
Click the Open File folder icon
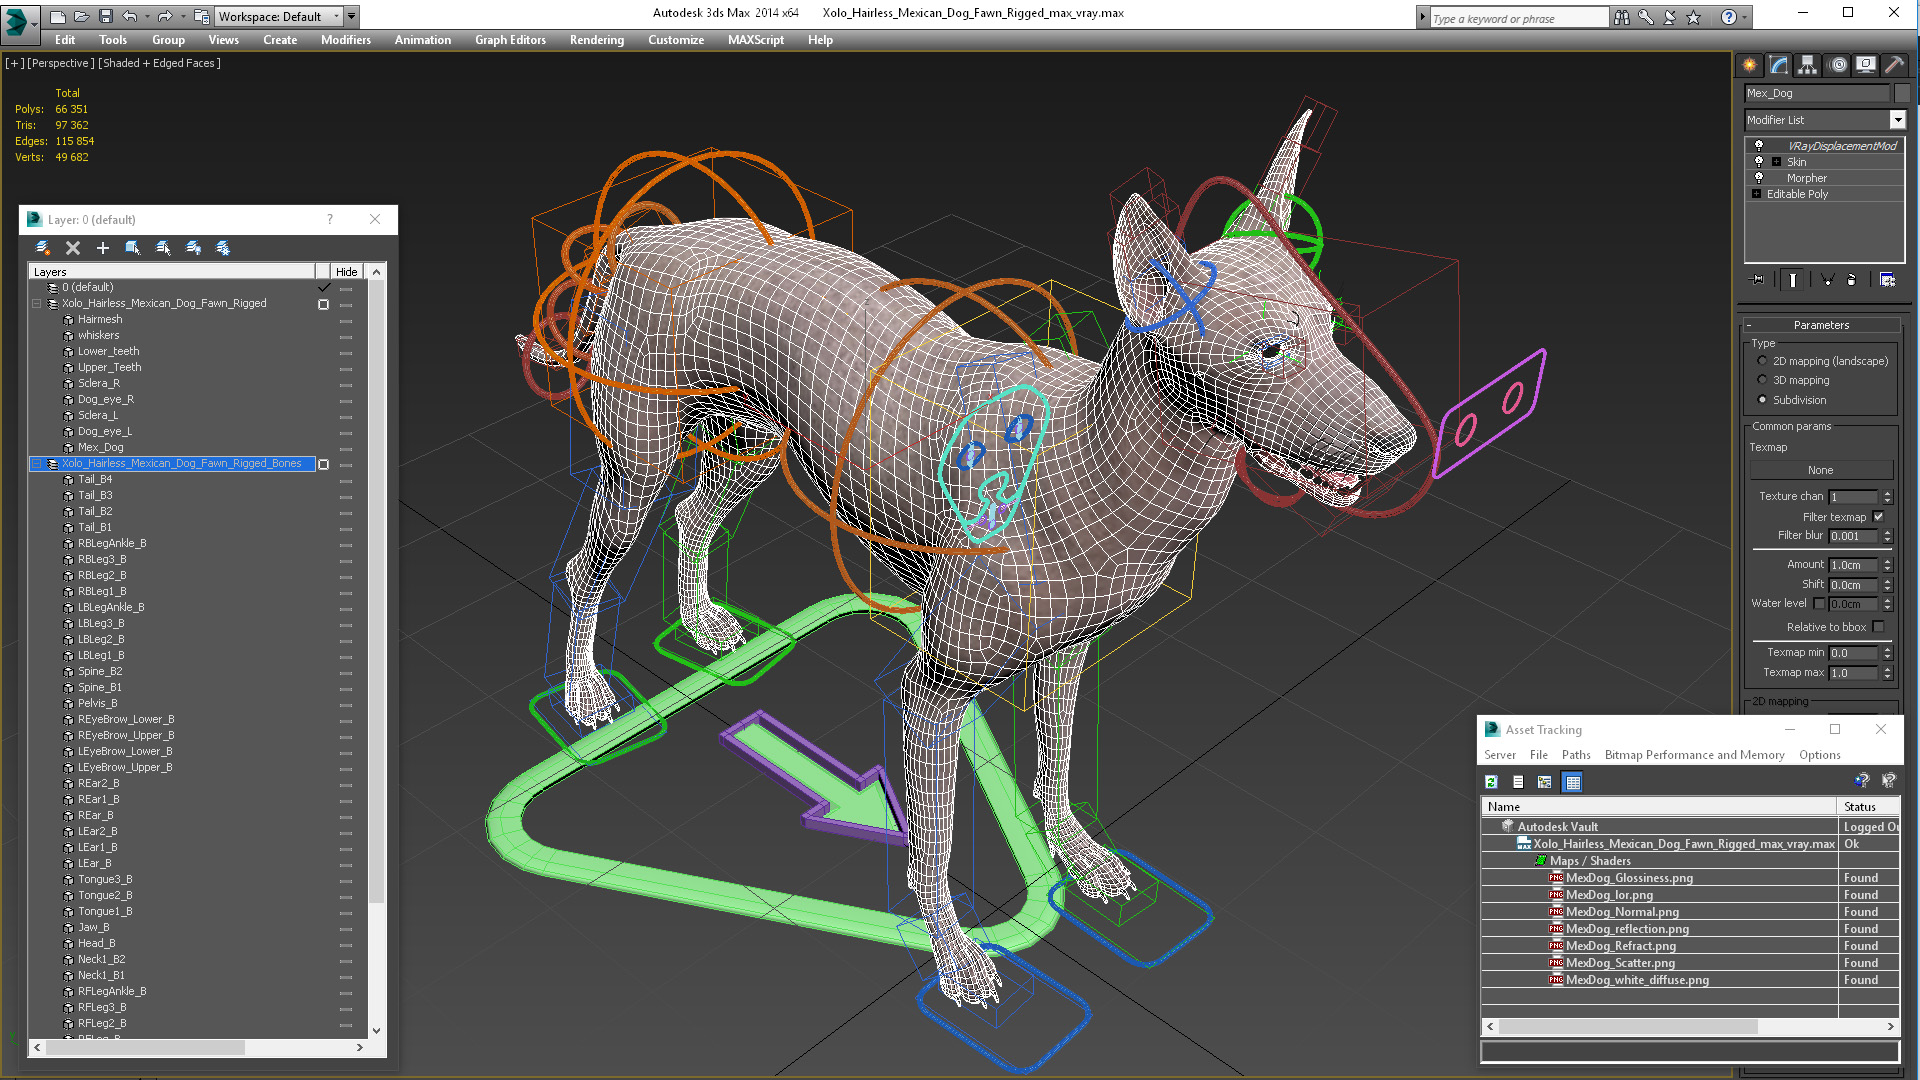pyautogui.click(x=81, y=16)
